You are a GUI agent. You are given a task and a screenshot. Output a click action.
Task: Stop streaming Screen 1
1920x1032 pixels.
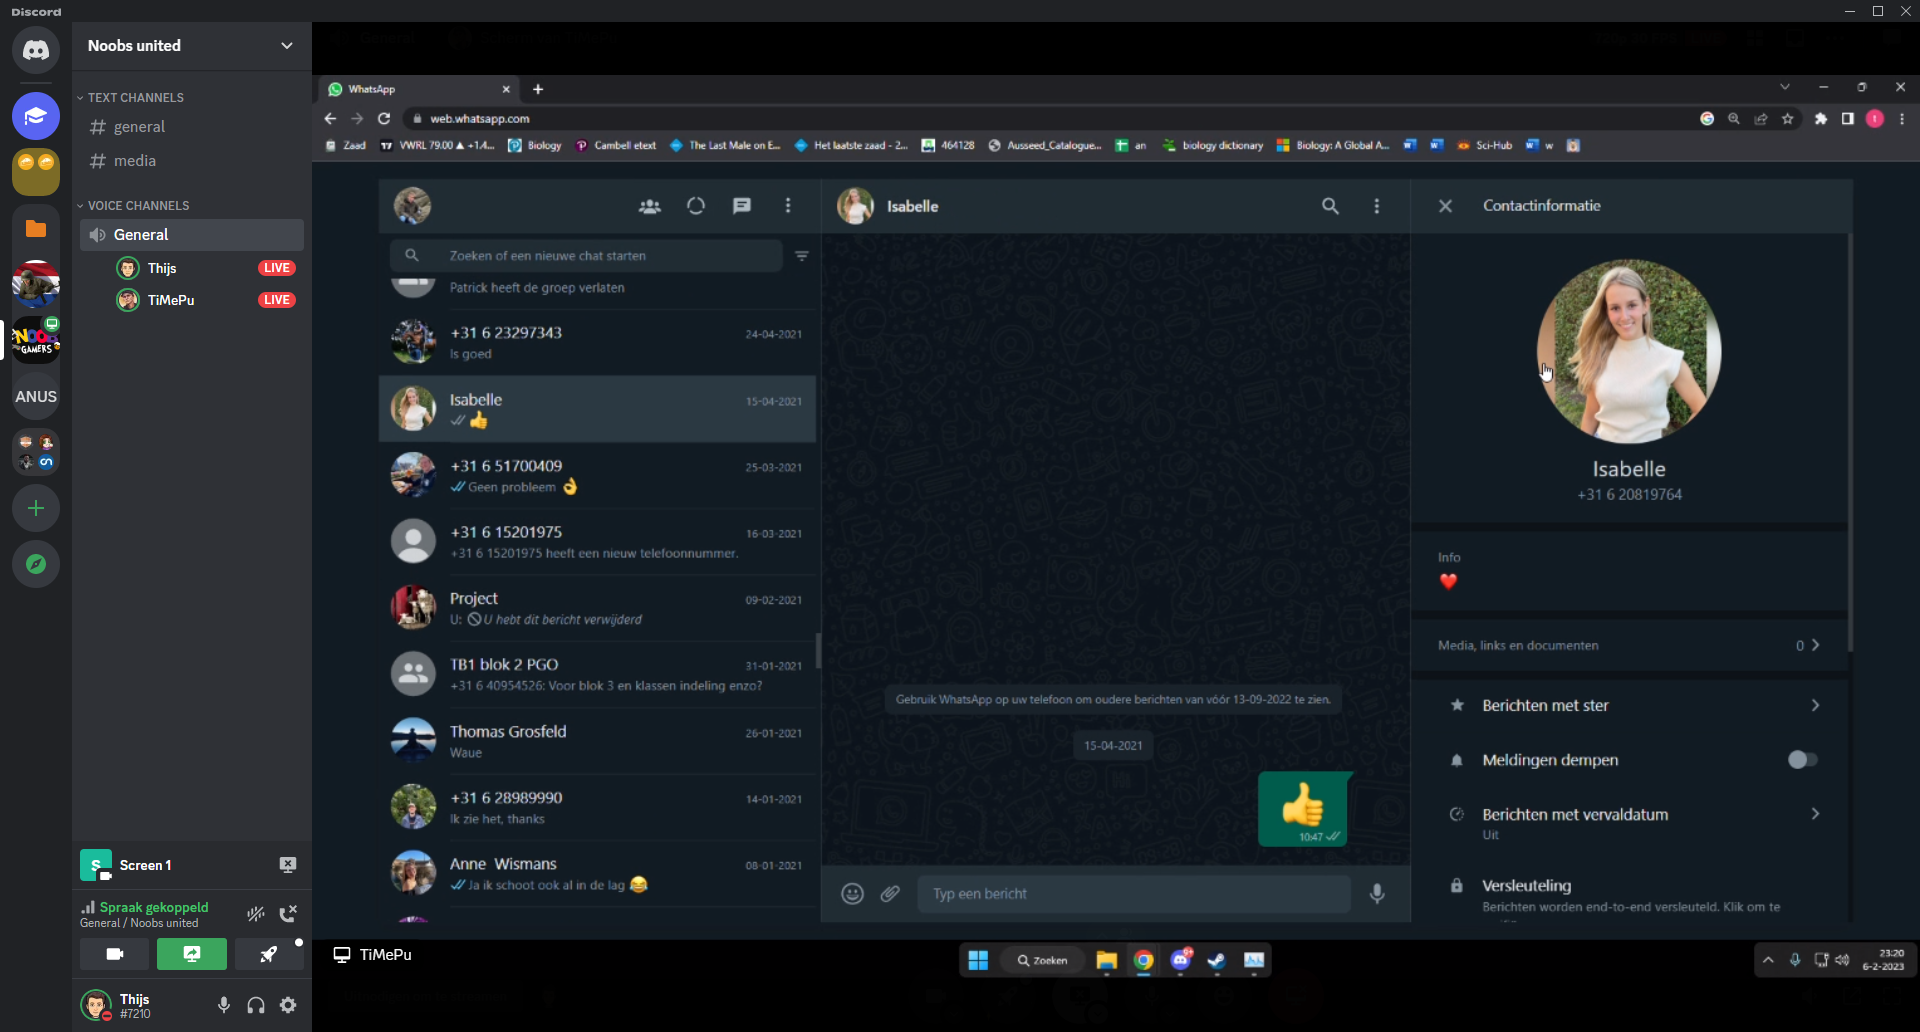click(287, 865)
